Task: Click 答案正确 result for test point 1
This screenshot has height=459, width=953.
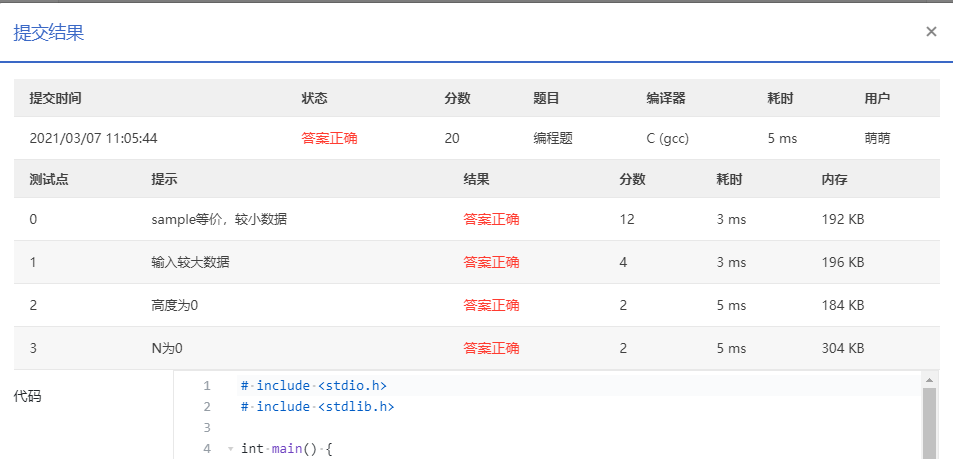Action: [x=492, y=263]
